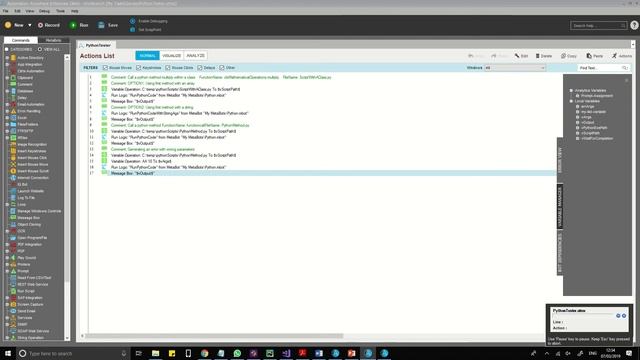Open the Actions button menu

click(622, 56)
